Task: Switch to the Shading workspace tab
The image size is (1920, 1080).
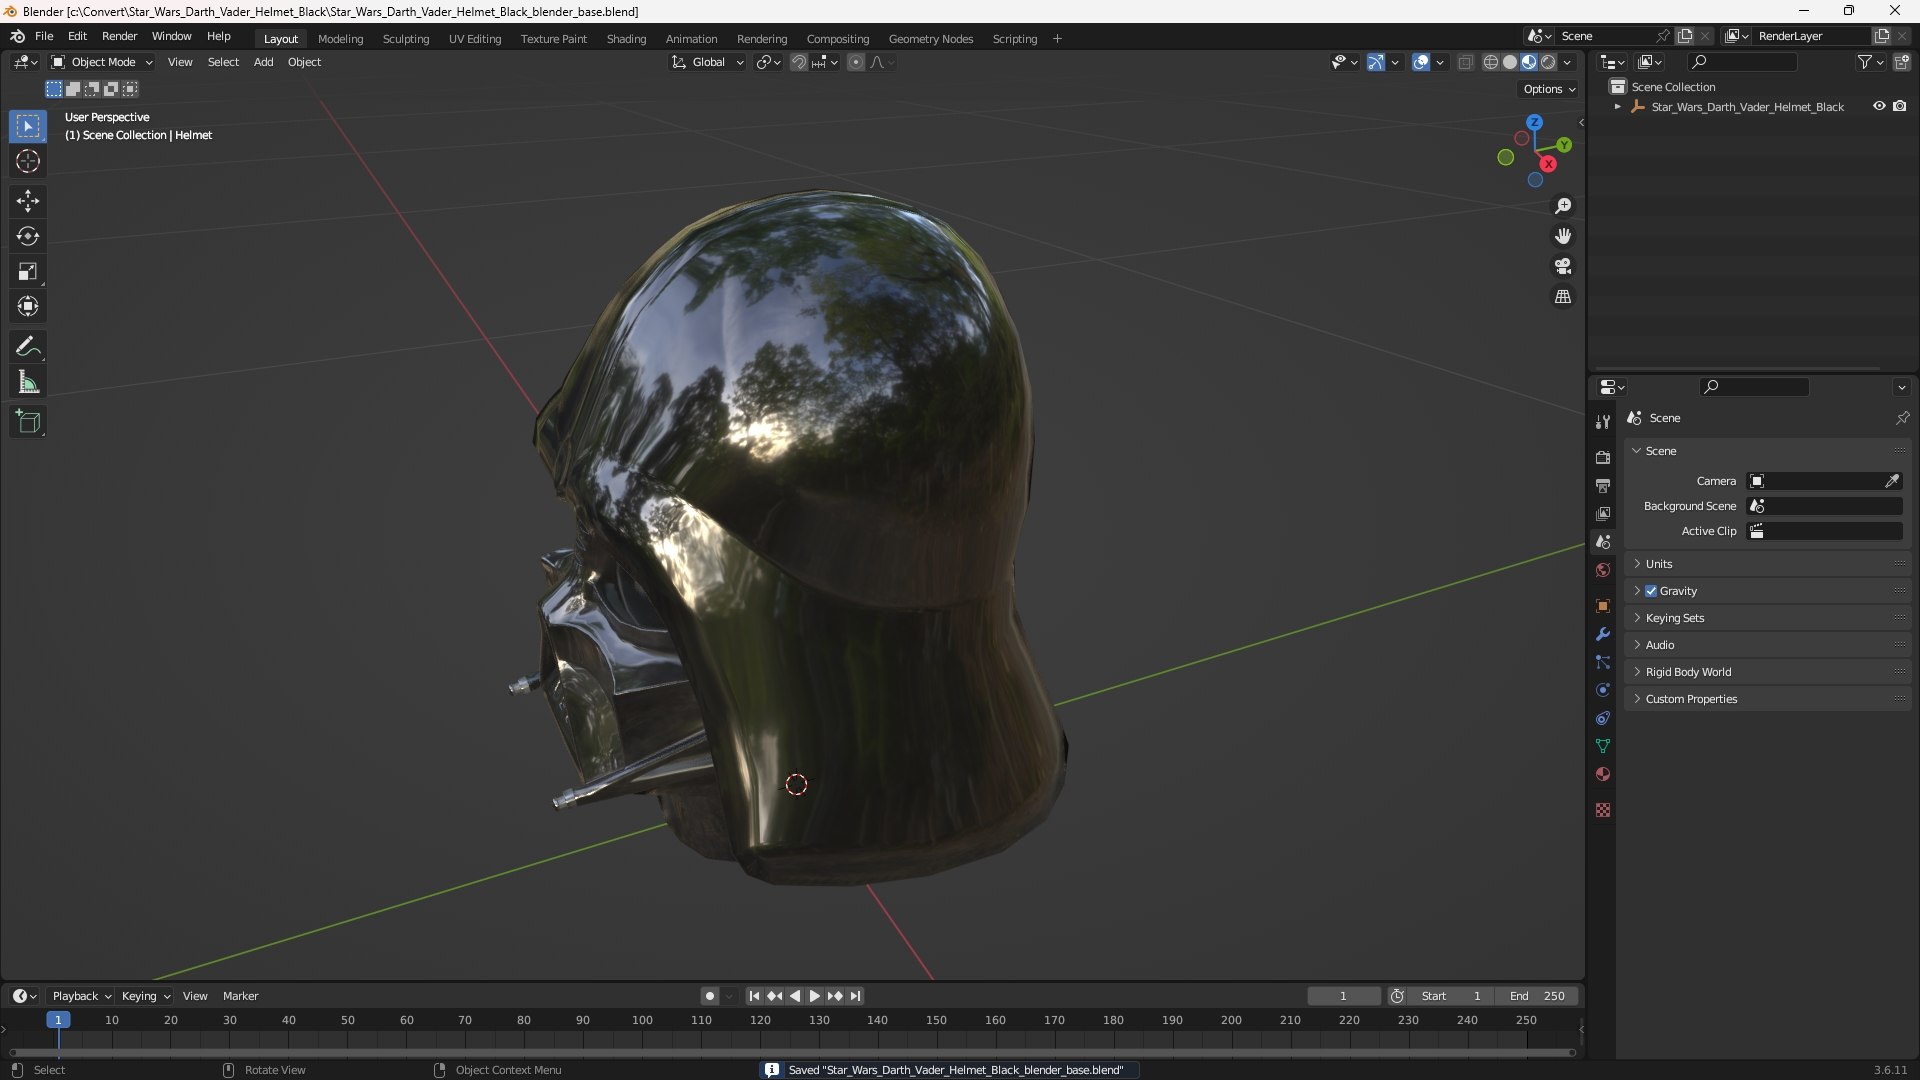Action: tap(626, 39)
